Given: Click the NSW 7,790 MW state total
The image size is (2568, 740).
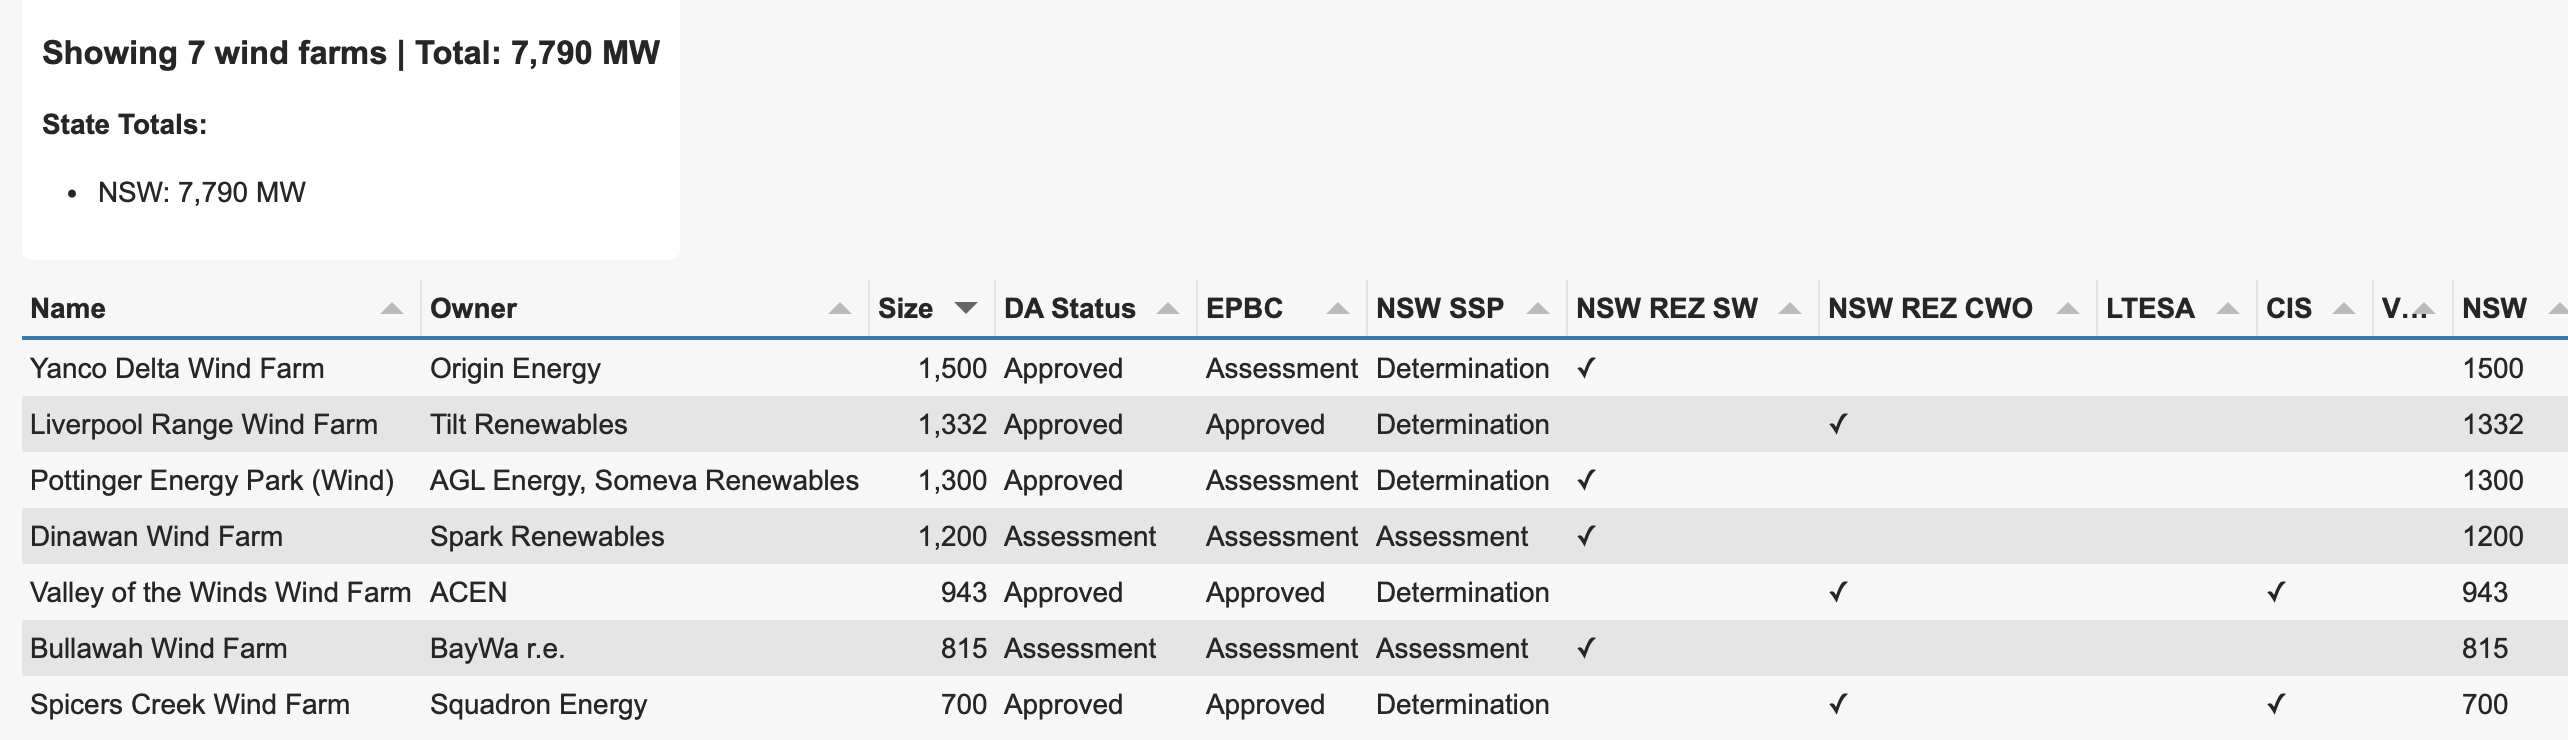Looking at the screenshot, I should (201, 192).
